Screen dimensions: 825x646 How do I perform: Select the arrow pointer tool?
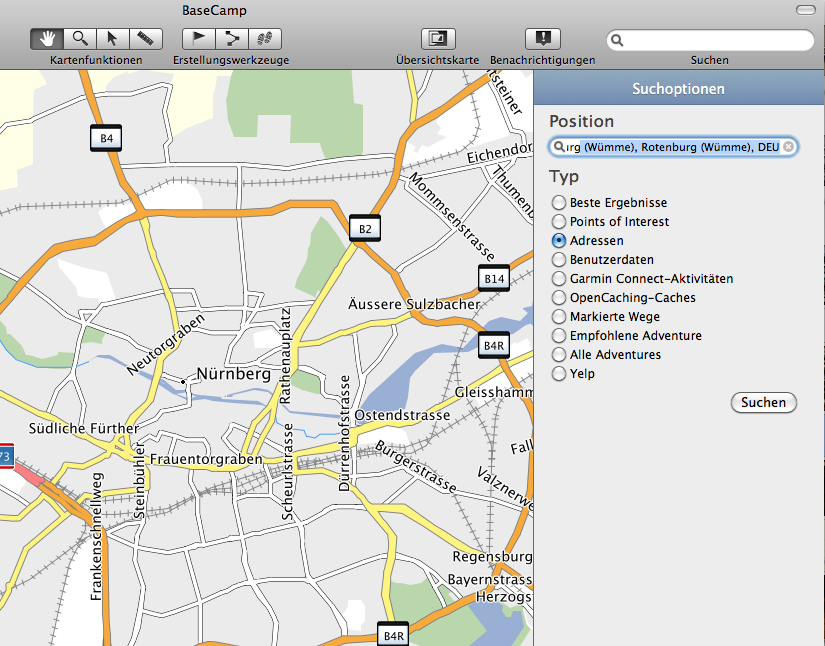pos(113,39)
